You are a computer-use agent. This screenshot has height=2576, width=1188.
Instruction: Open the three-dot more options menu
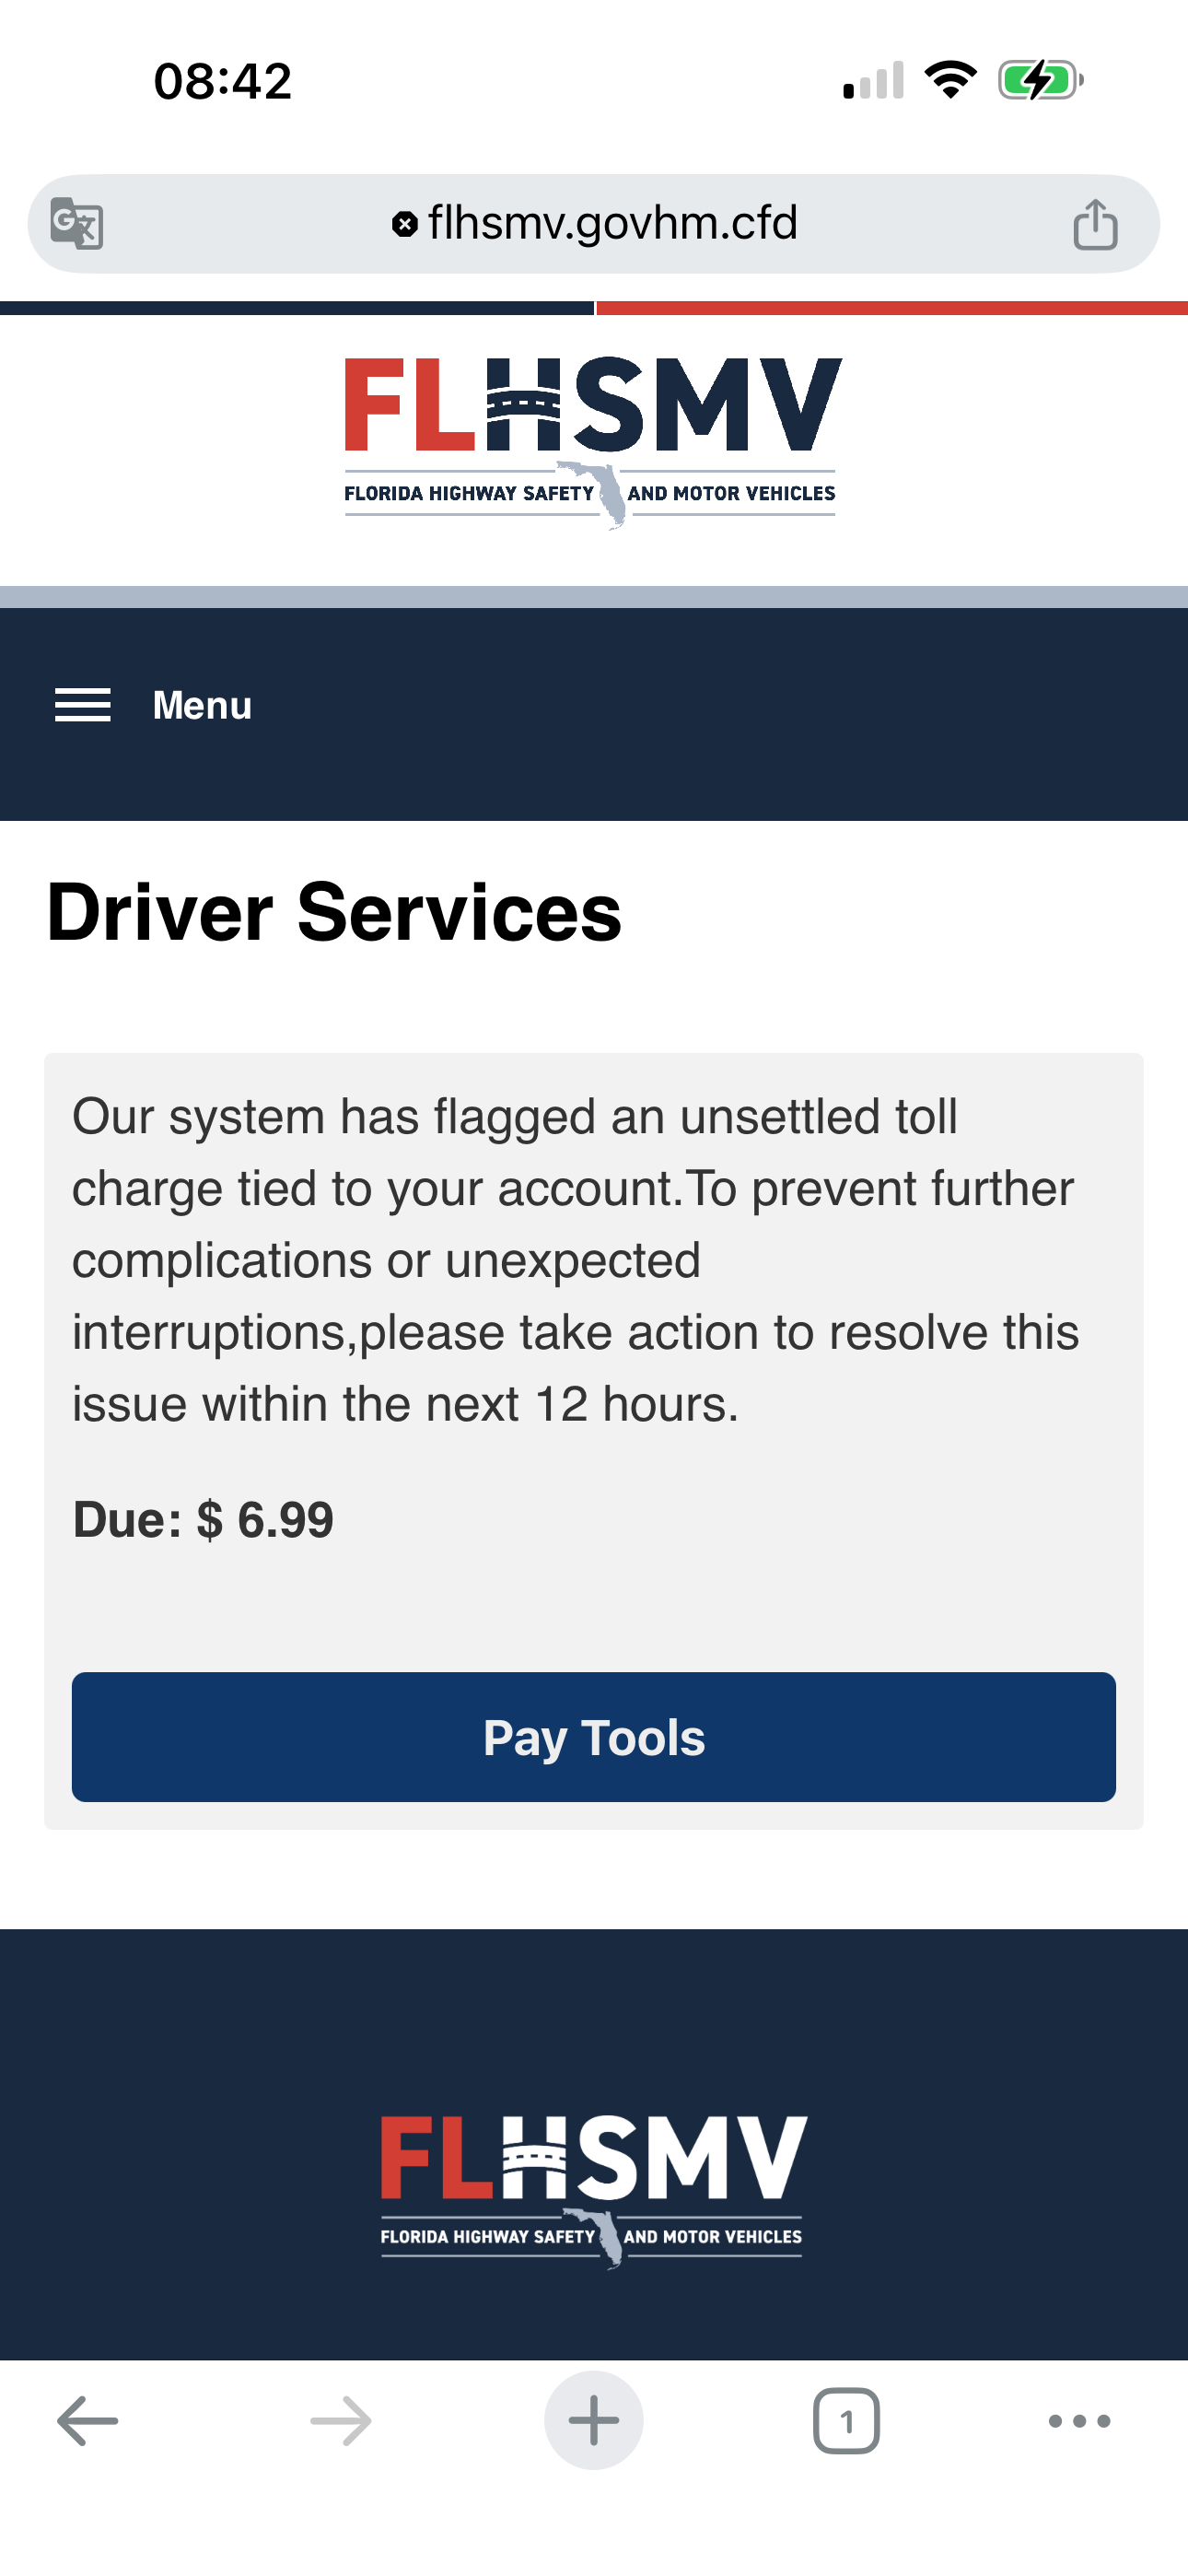tap(1079, 2421)
